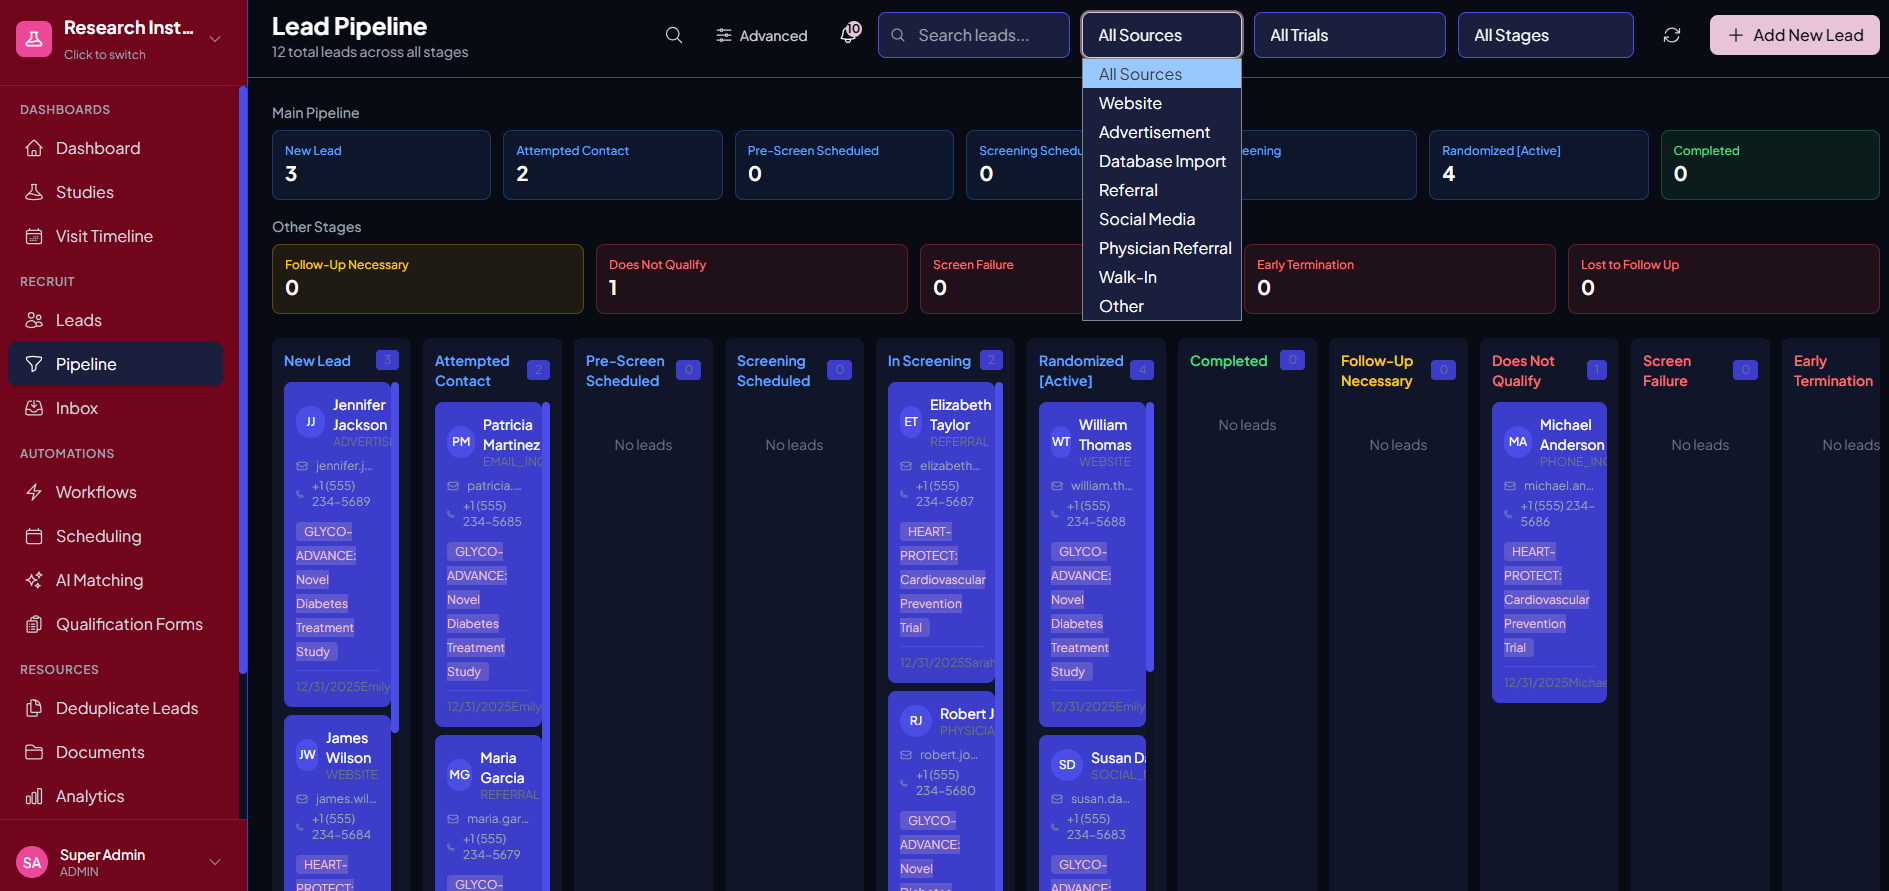
Task: Open the Studies sidebar item
Action: (x=115, y=192)
